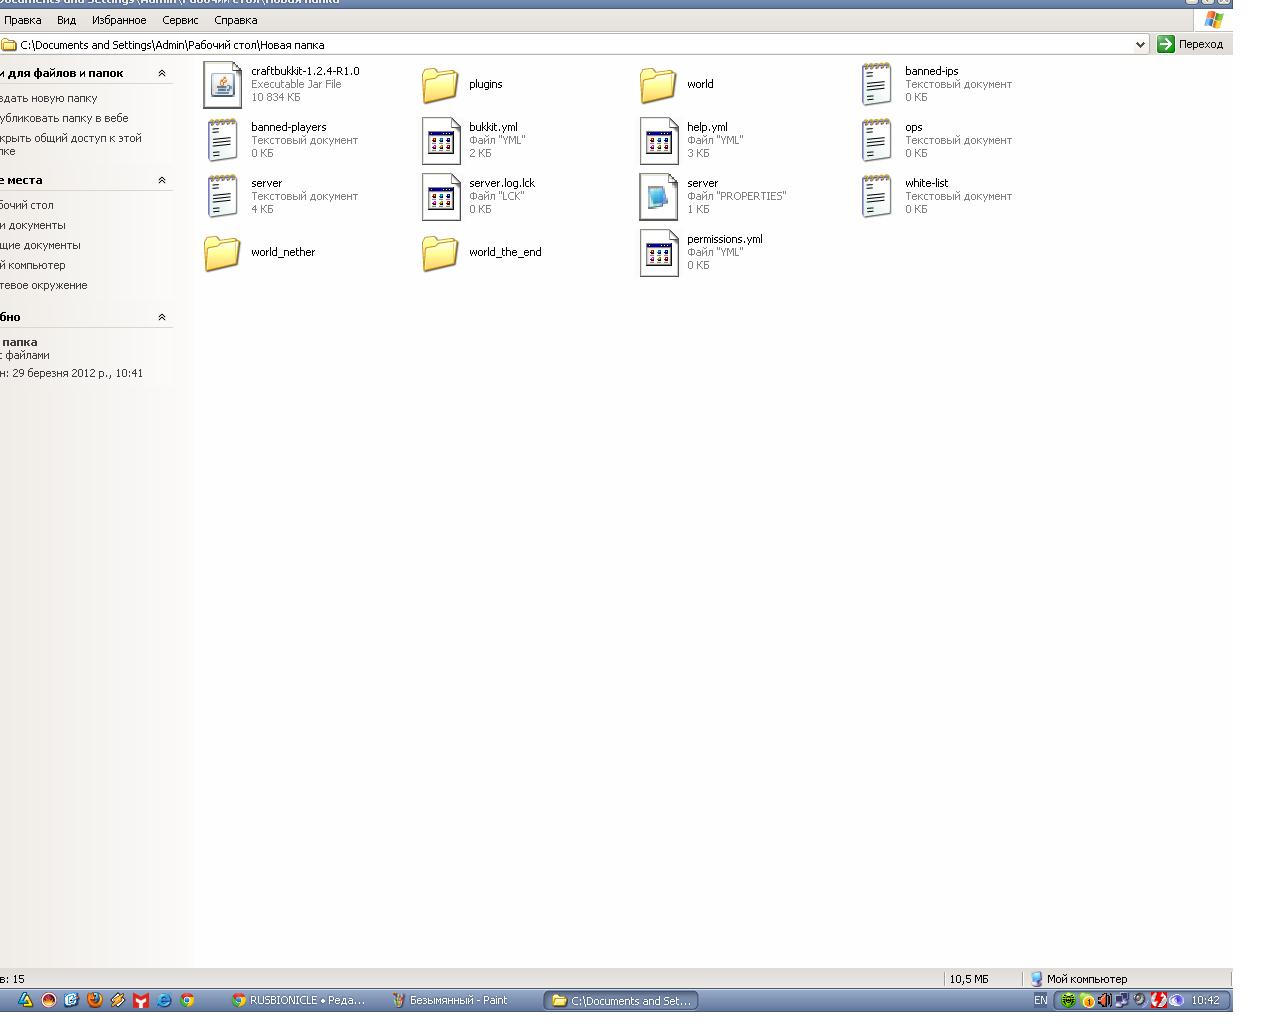Select the craftbukkit-1.2.4-R1.0 jar file

[282, 84]
